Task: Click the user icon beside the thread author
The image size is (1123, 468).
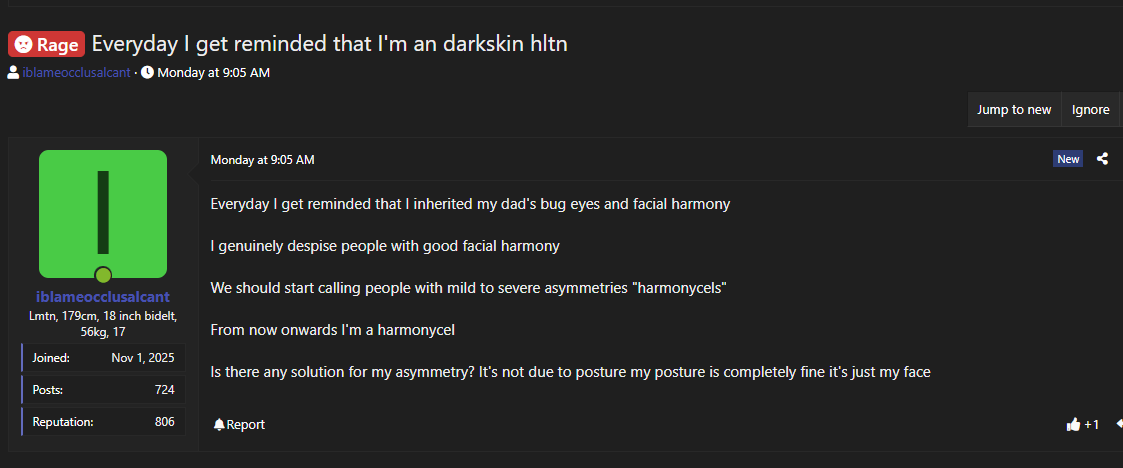Action: tap(13, 72)
